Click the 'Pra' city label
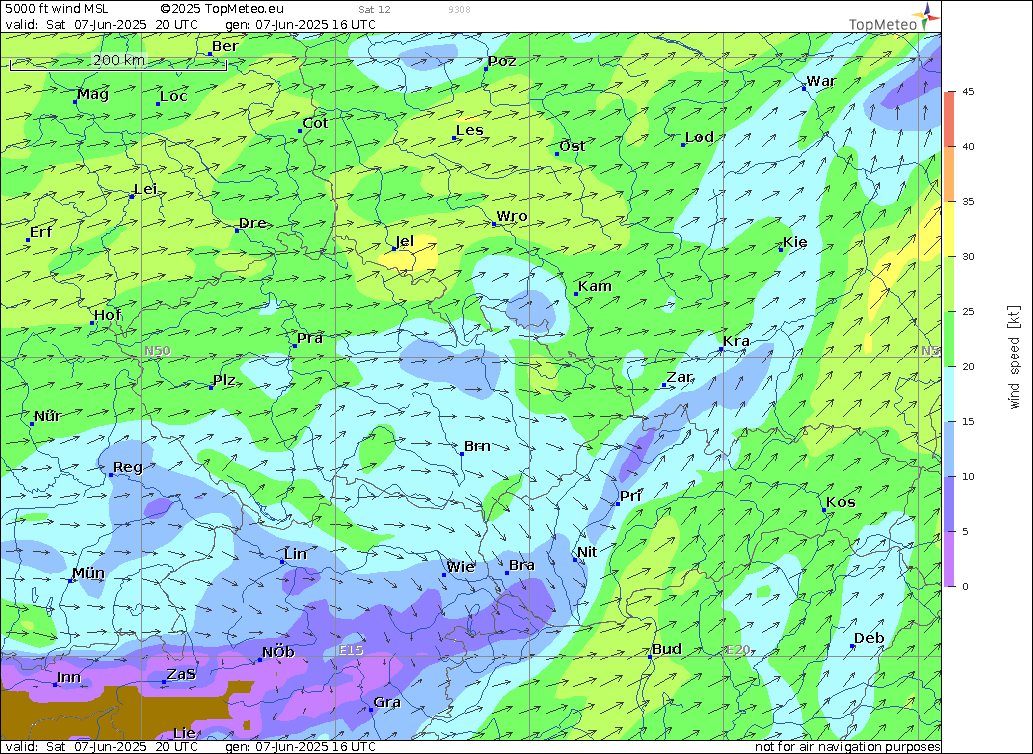1033x754 pixels. tap(310, 338)
